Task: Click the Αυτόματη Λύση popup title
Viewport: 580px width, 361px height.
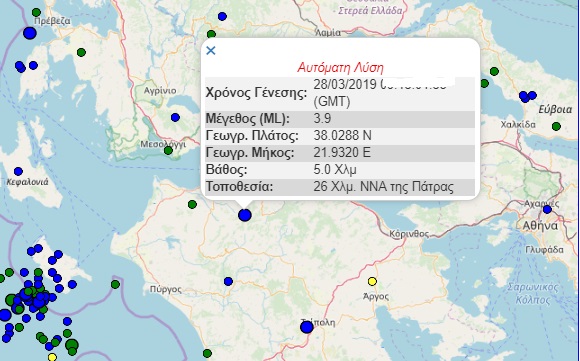Action: [x=340, y=68]
